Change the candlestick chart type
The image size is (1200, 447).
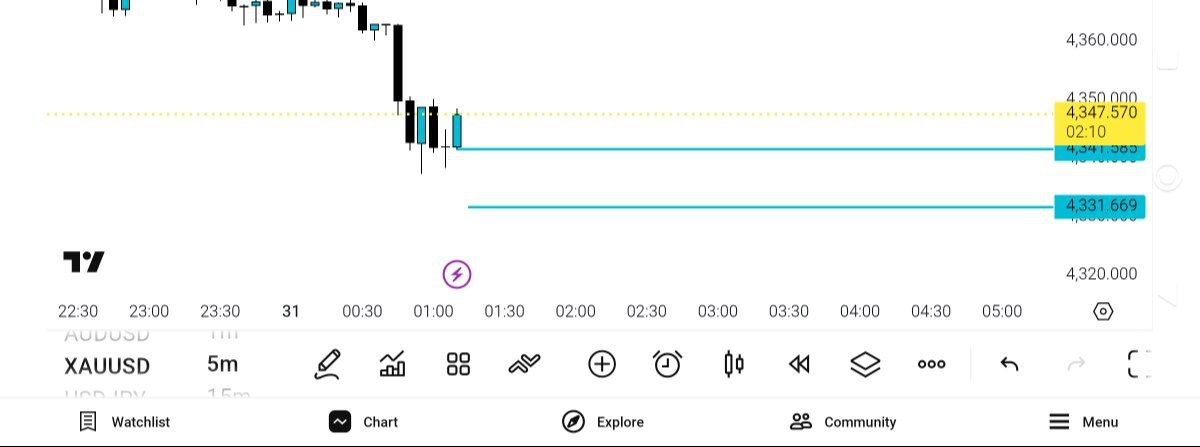coord(733,364)
